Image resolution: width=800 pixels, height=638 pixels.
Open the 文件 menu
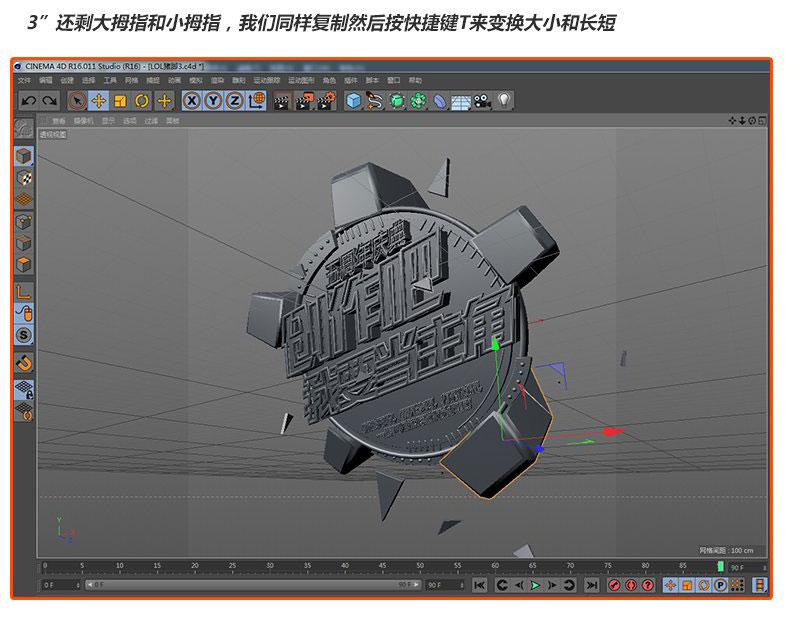[24, 80]
